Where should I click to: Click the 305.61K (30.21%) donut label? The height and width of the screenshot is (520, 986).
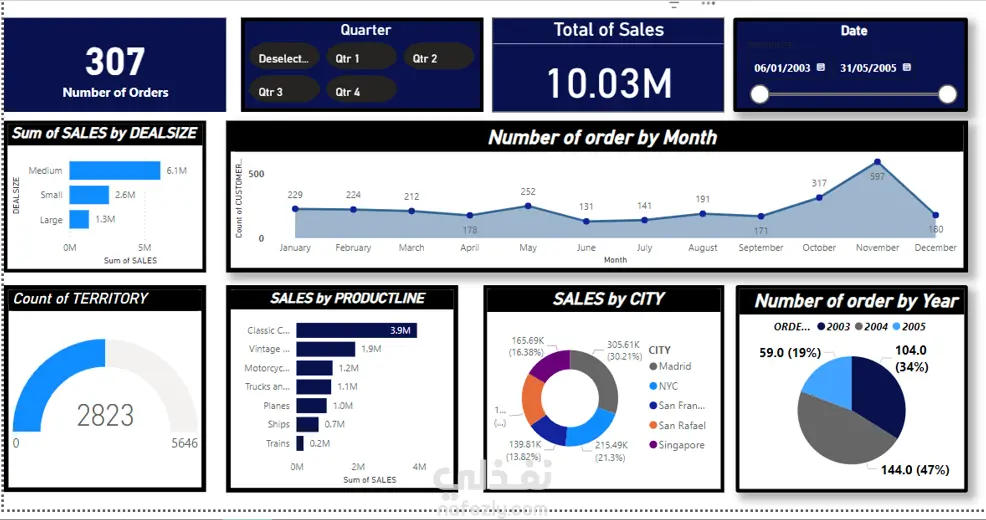pos(624,351)
